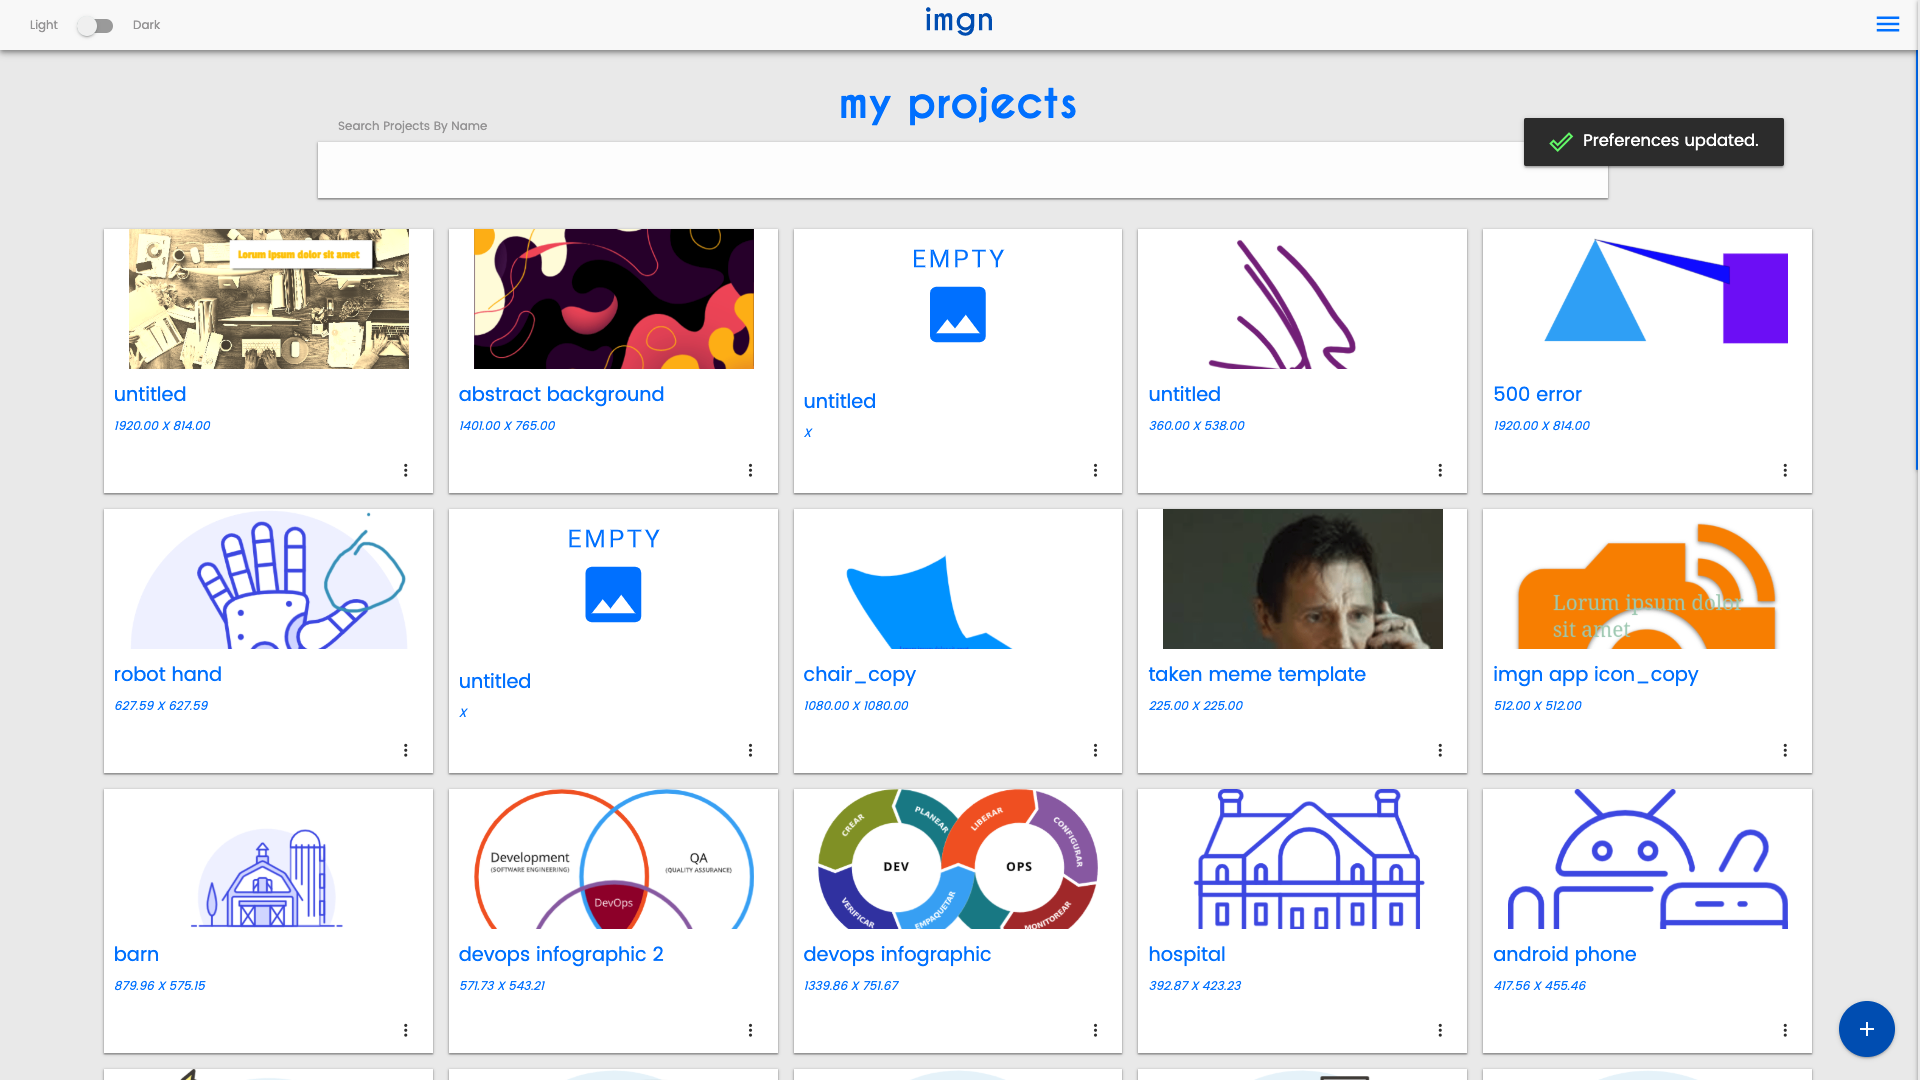Open options menu for abstract background card
Screen dimensions: 1920x1080
750,470
